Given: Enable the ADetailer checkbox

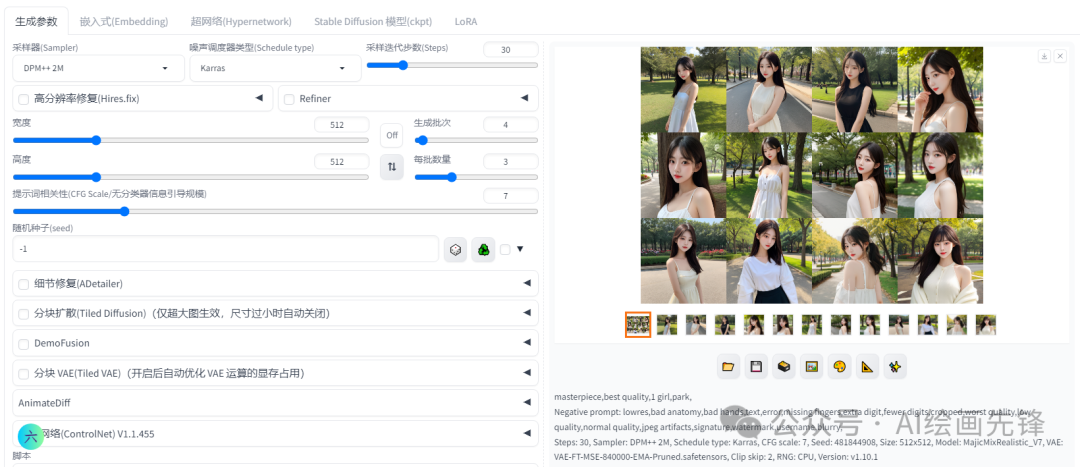Looking at the screenshot, I should point(23,284).
